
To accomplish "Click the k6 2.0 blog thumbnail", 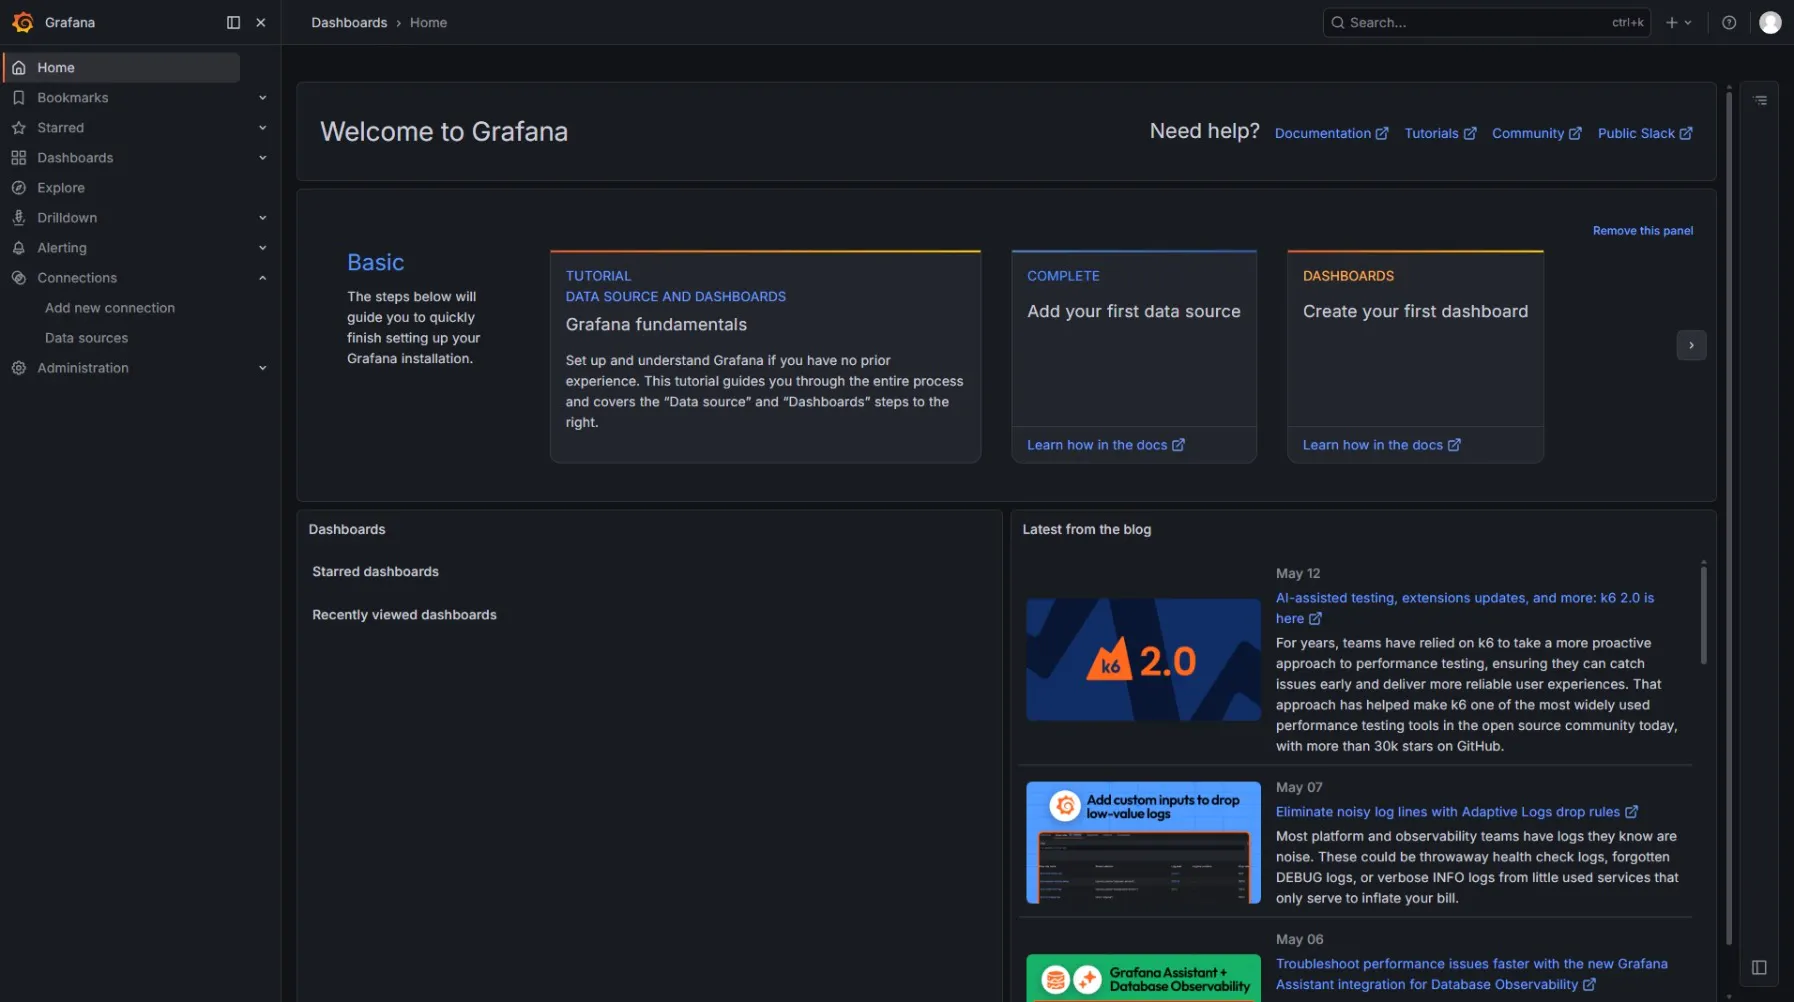I will [1143, 660].
